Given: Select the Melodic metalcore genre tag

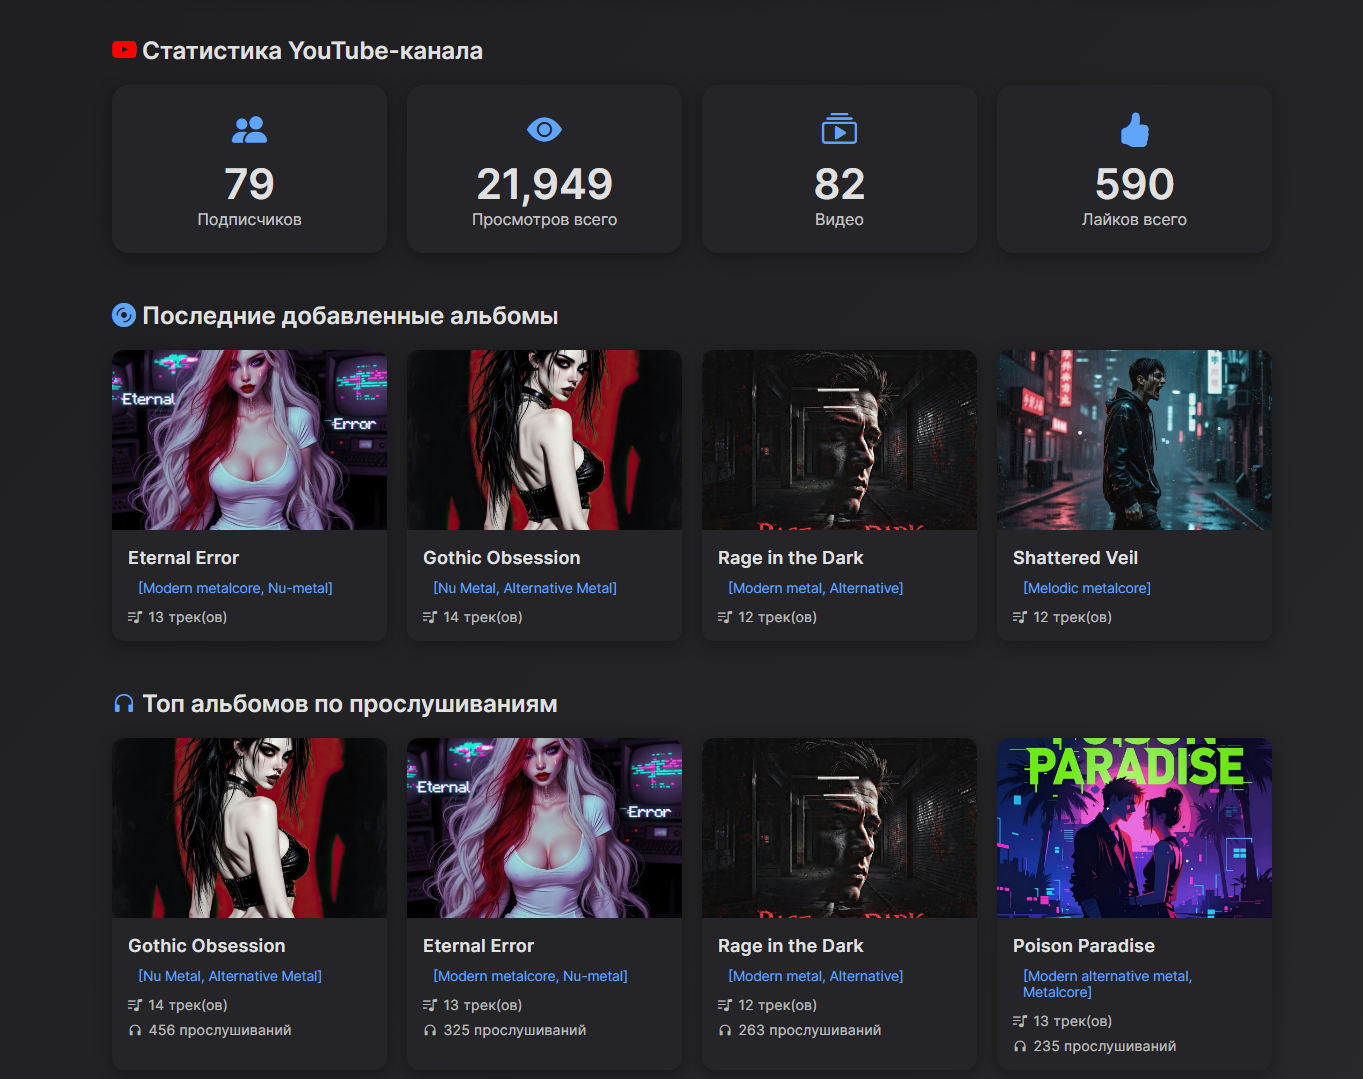Looking at the screenshot, I should click(x=1087, y=588).
